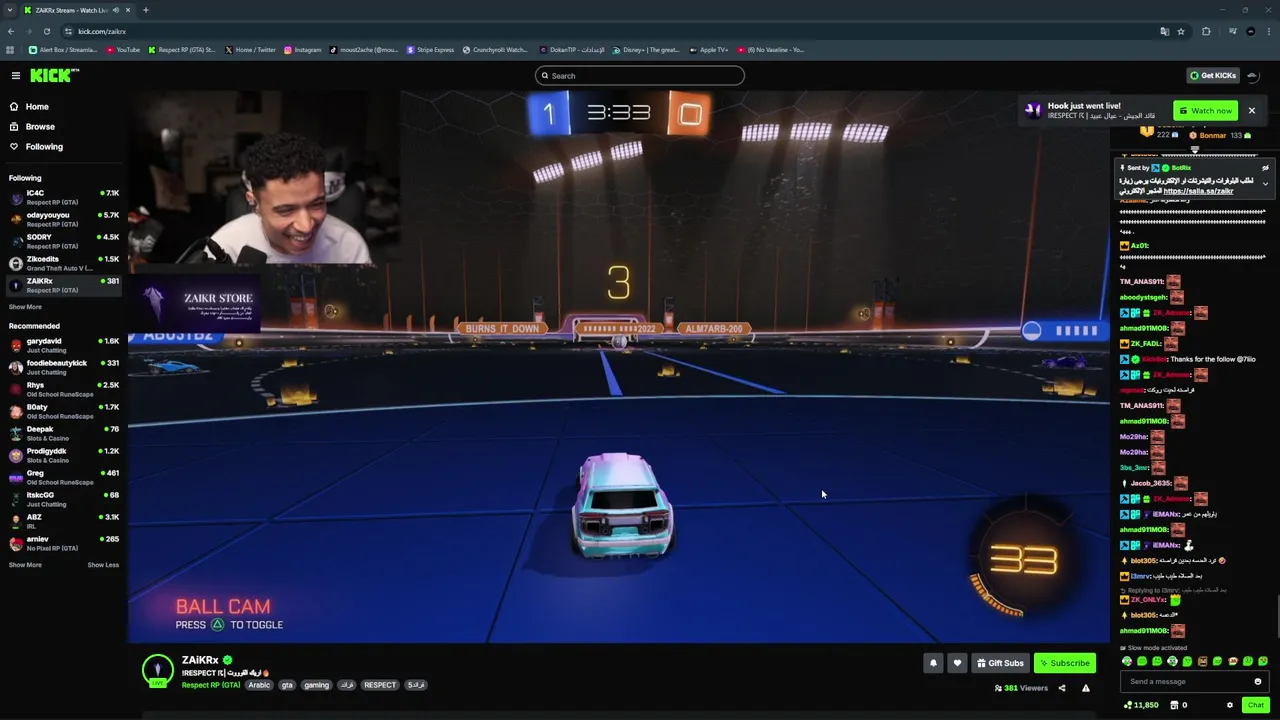Open chat settings gear icon
1280x720 pixels.
1230,705
